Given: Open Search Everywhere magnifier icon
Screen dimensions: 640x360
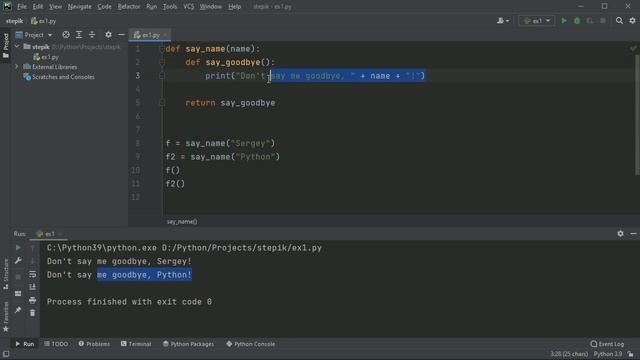Looking at the screenshot, I should pyautogui.click(x=619, y=20).
